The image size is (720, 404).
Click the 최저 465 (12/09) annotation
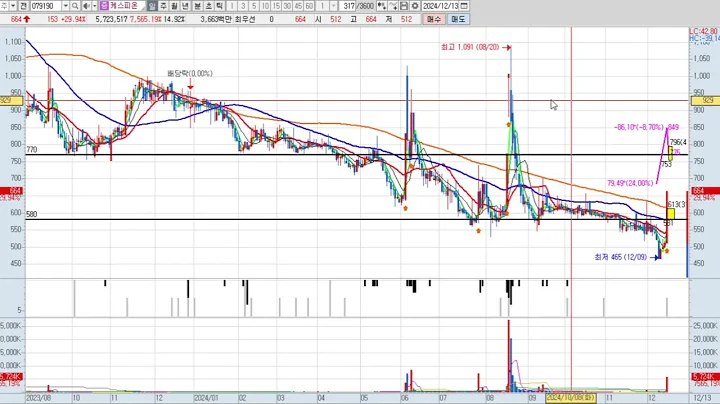coord(620,257)
